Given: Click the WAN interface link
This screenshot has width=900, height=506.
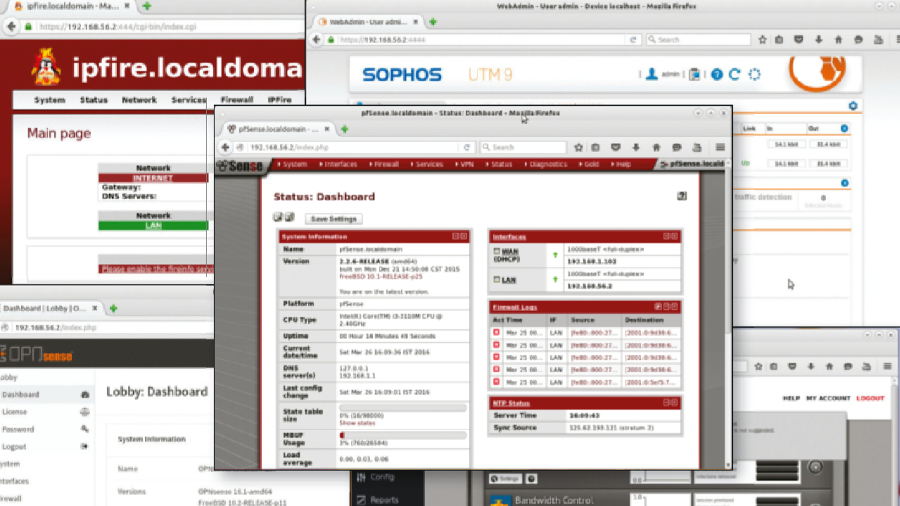Looking at the screenshot, I should pyautogui.click(x=510, y=251).
